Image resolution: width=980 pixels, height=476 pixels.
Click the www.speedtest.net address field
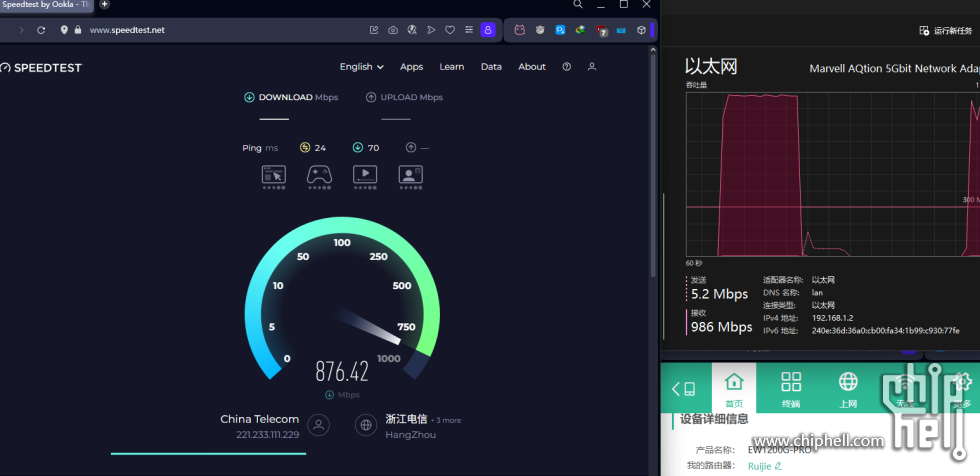pyautogui.click(x=127, y=30)
